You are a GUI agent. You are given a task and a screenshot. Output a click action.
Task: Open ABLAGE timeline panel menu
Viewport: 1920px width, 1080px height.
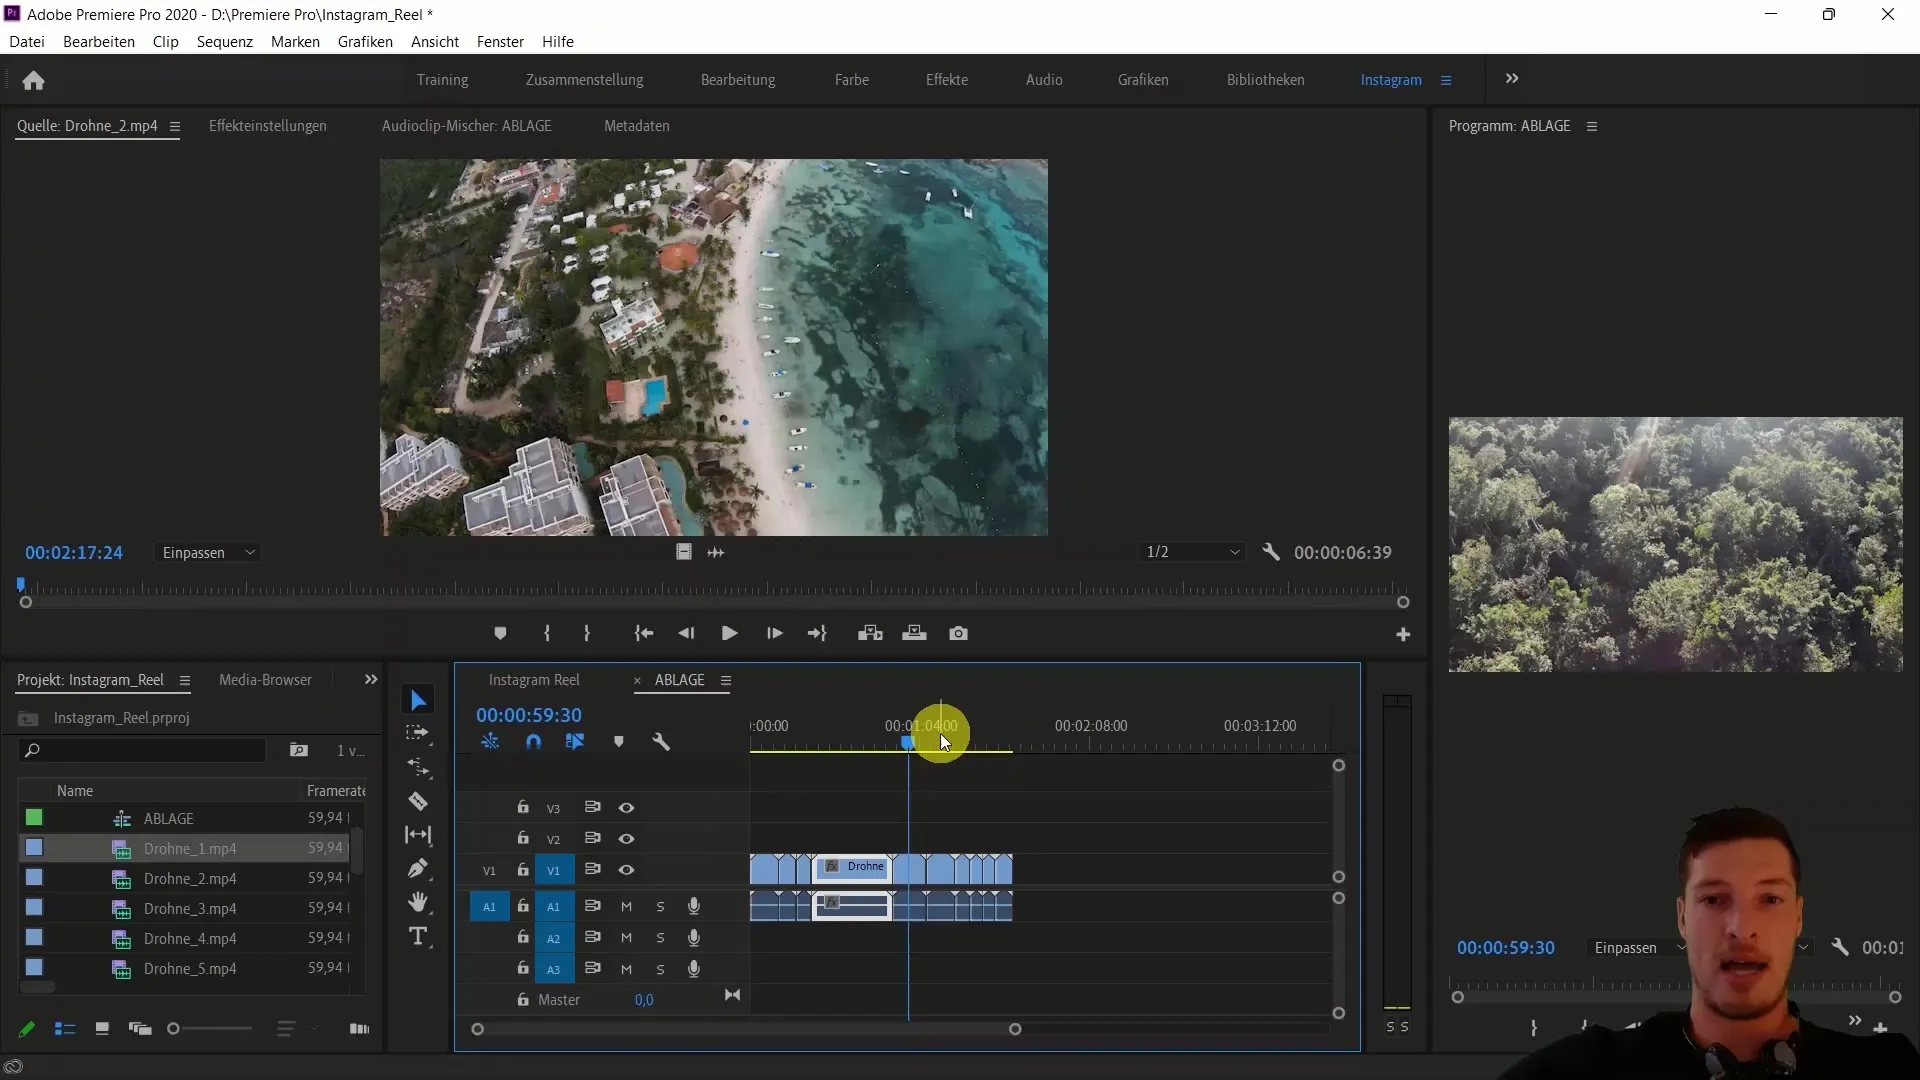726,681
